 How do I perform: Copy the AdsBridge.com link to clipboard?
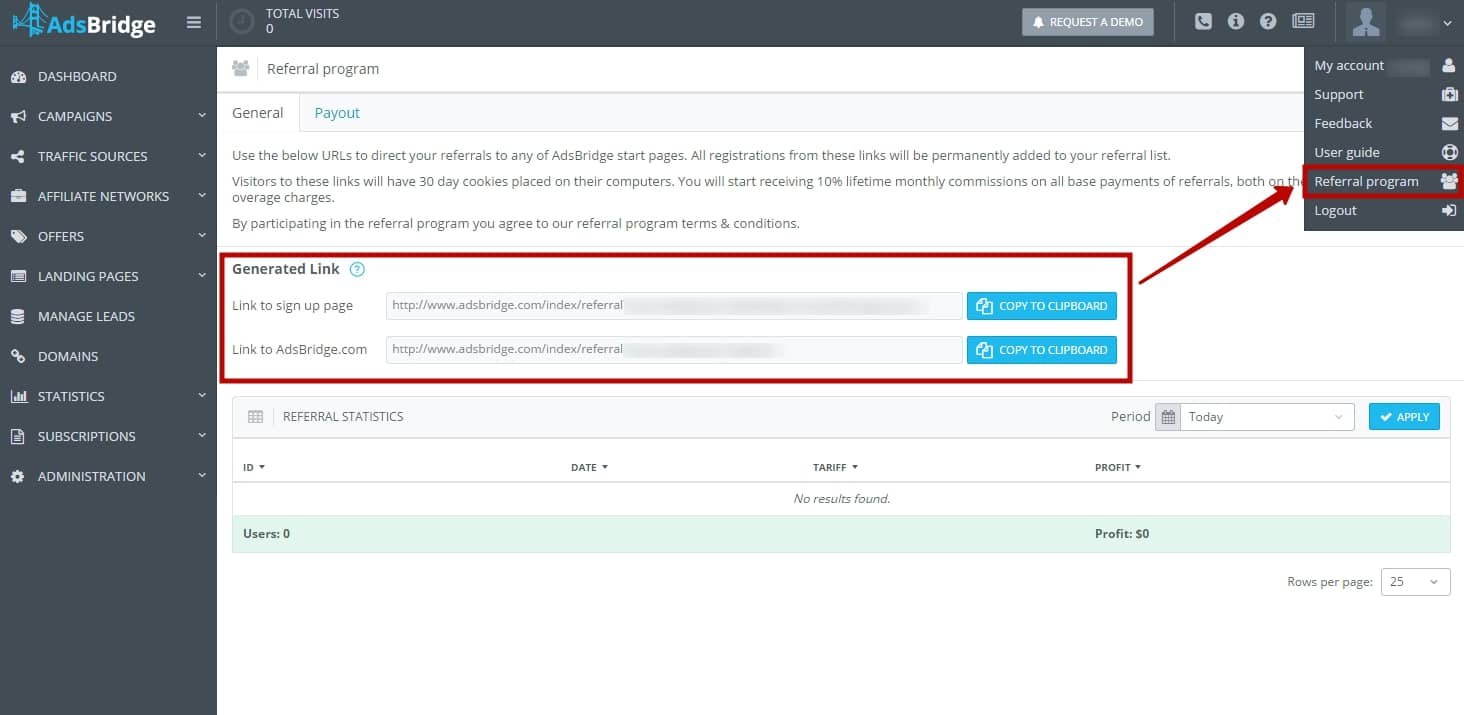point(1042,350)
